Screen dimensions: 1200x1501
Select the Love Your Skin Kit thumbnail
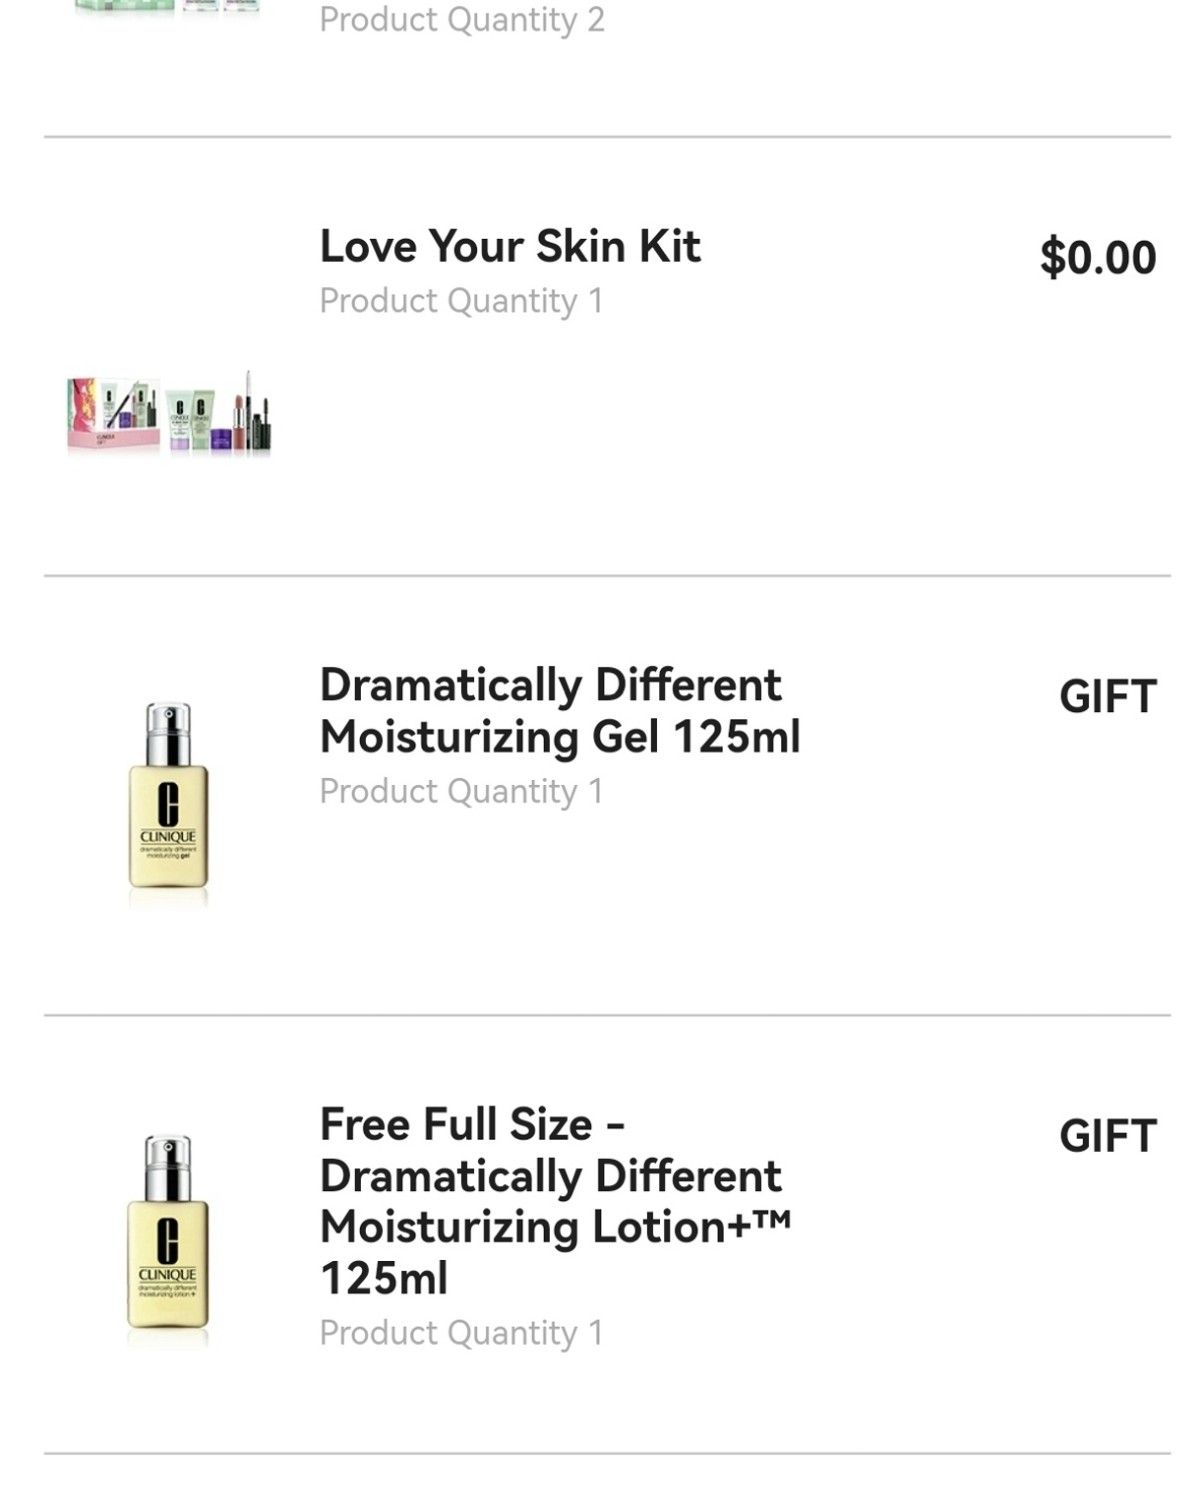[x=168, y=414]
